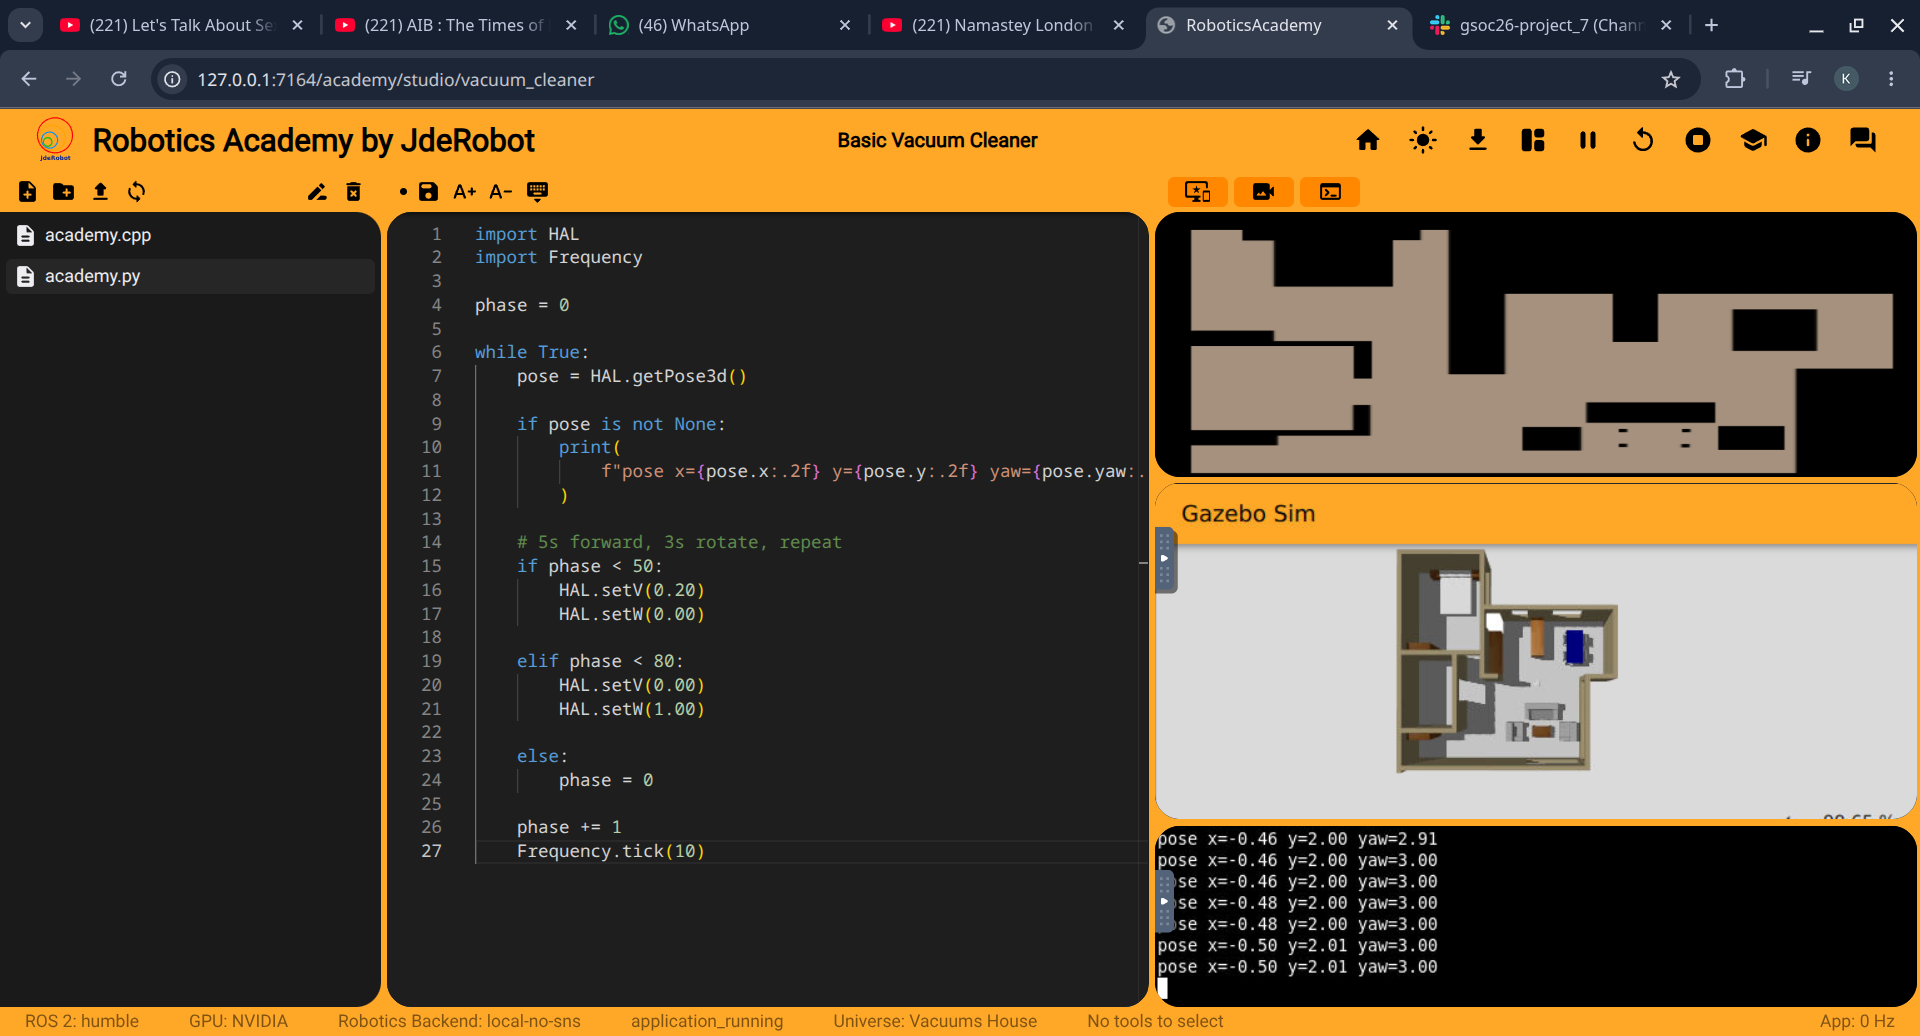This screenshot has height=1036, width=1920.
Task: Rename selected file with pencil icon
Action: point(317,192)
